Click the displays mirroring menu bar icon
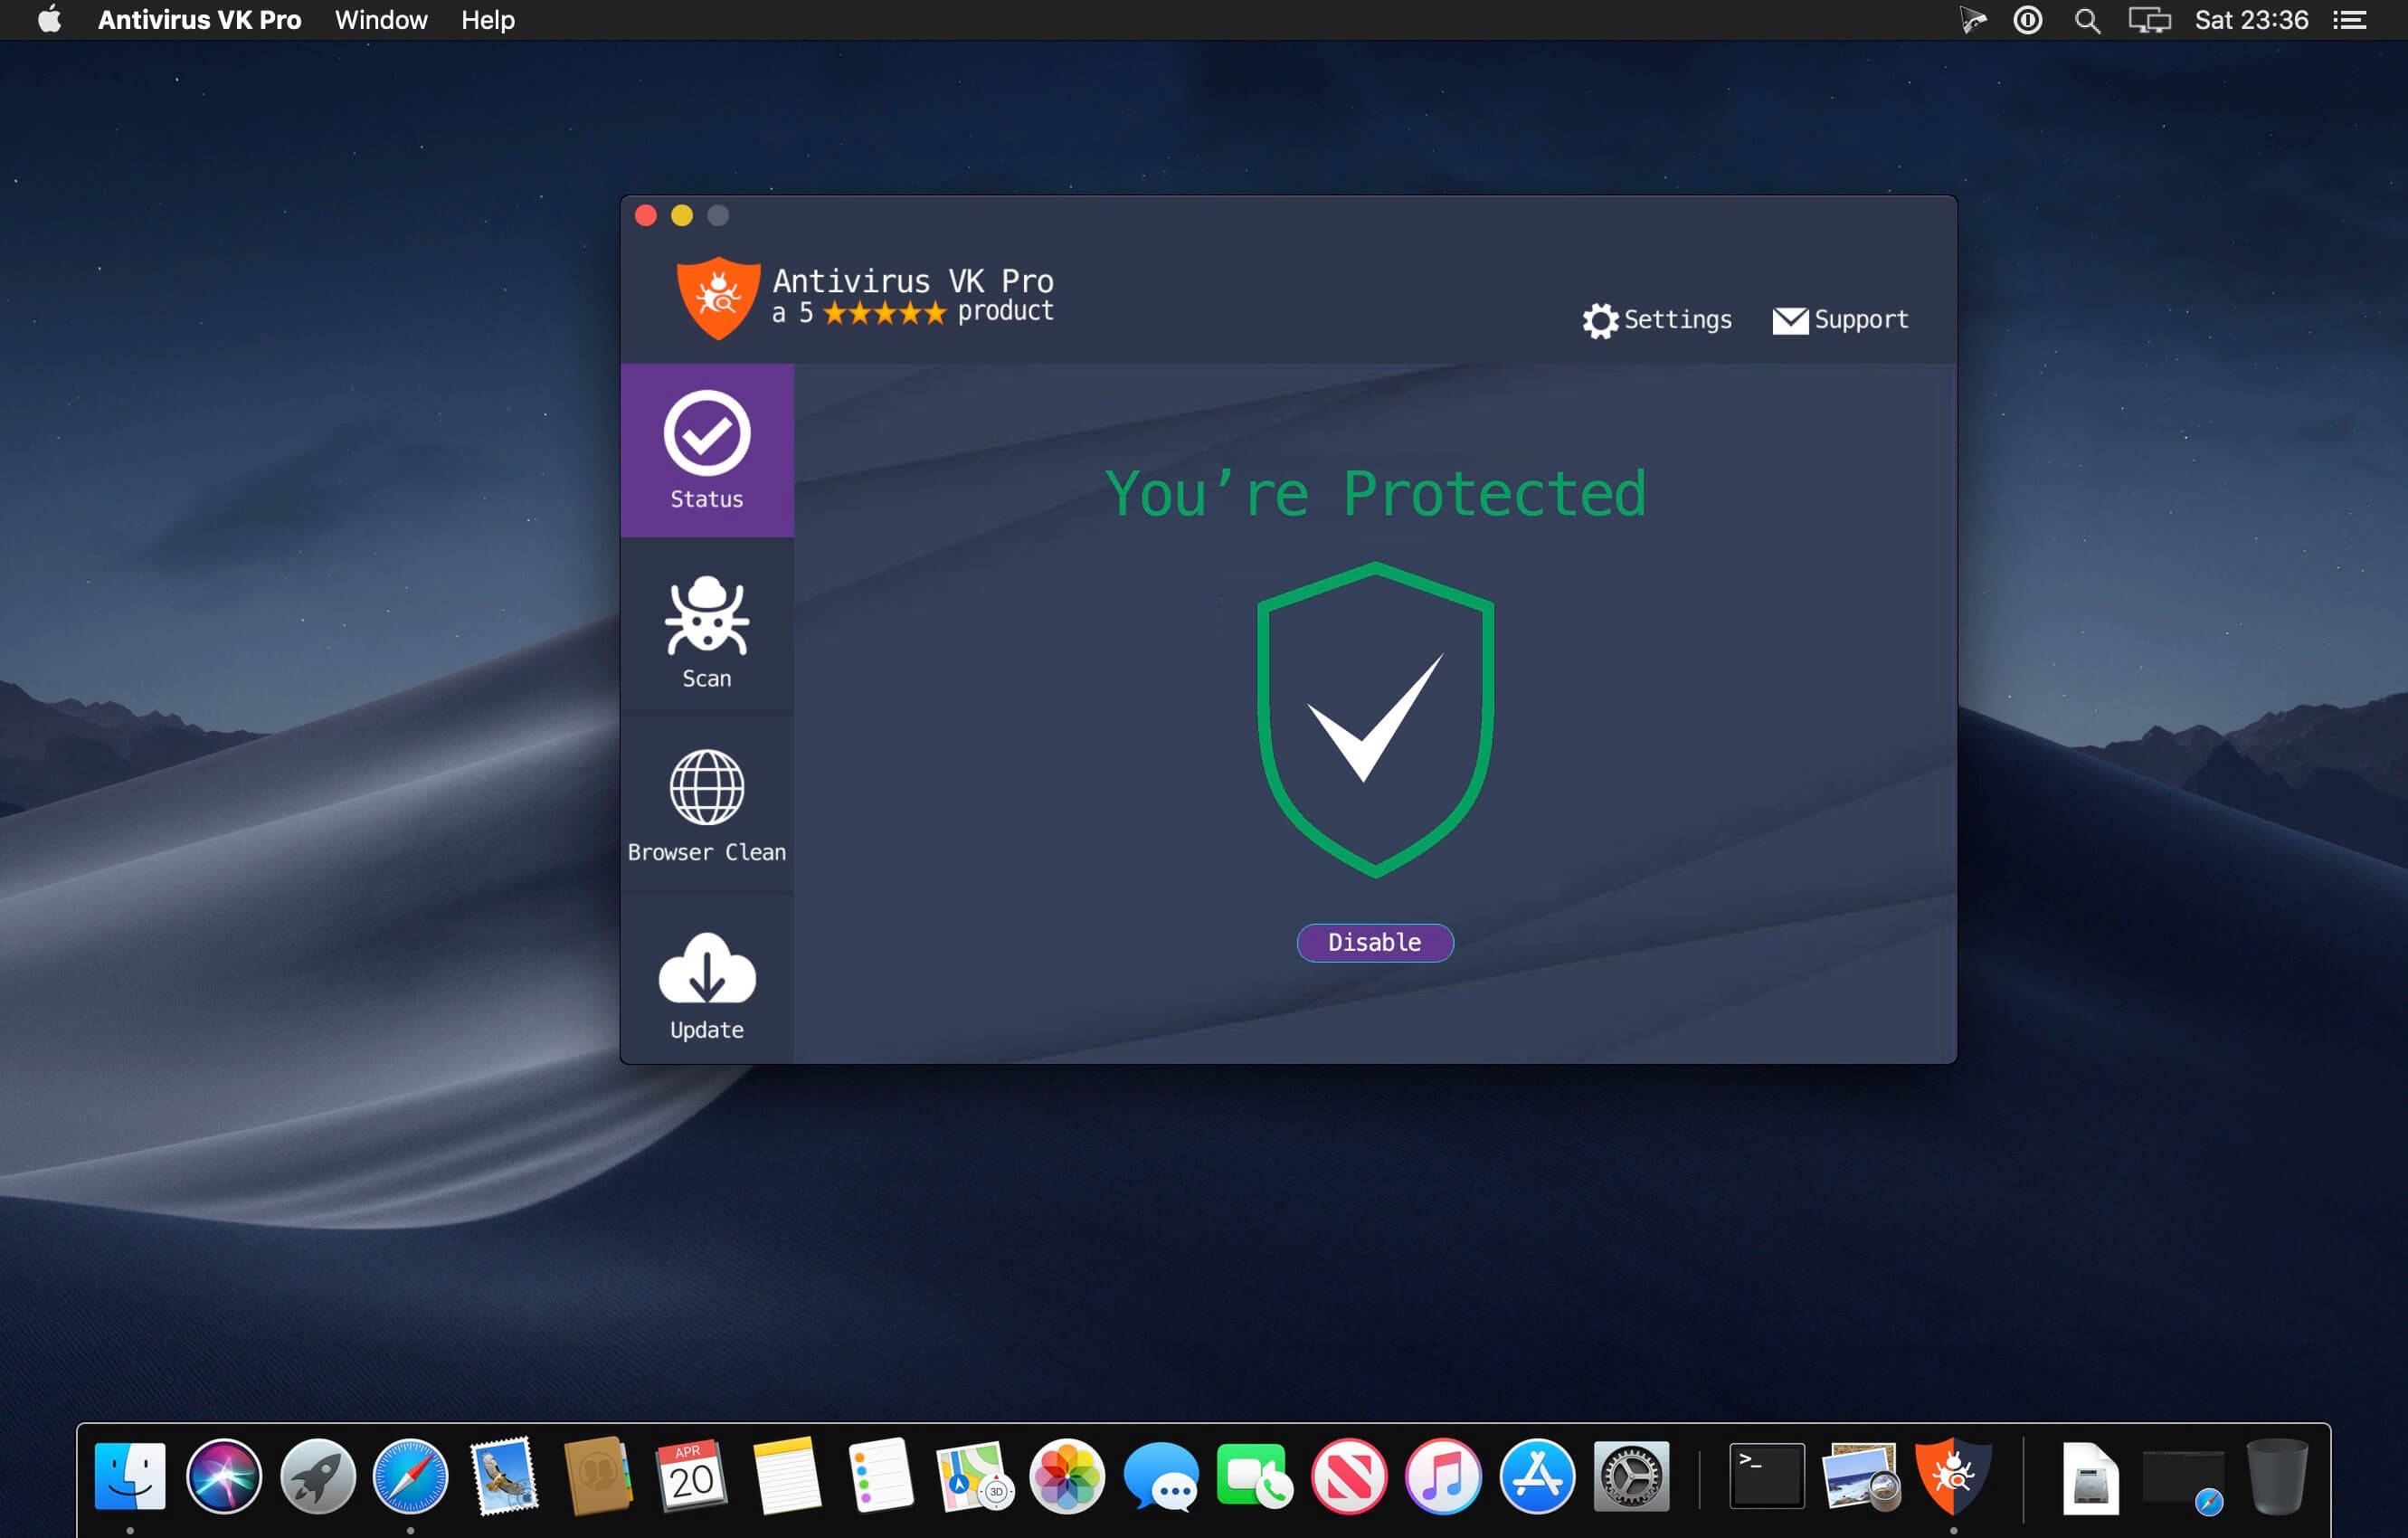2408x1538 pixels. pyautogui.click(x=2149, y=20)
